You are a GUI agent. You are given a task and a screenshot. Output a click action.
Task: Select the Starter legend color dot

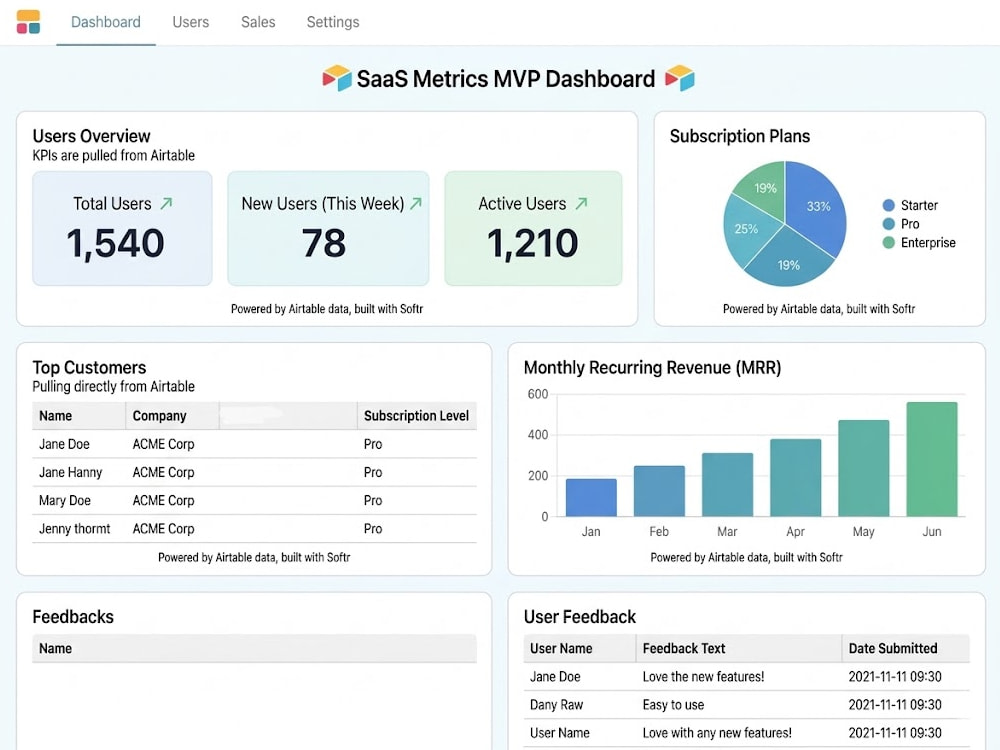pos(888,205)
